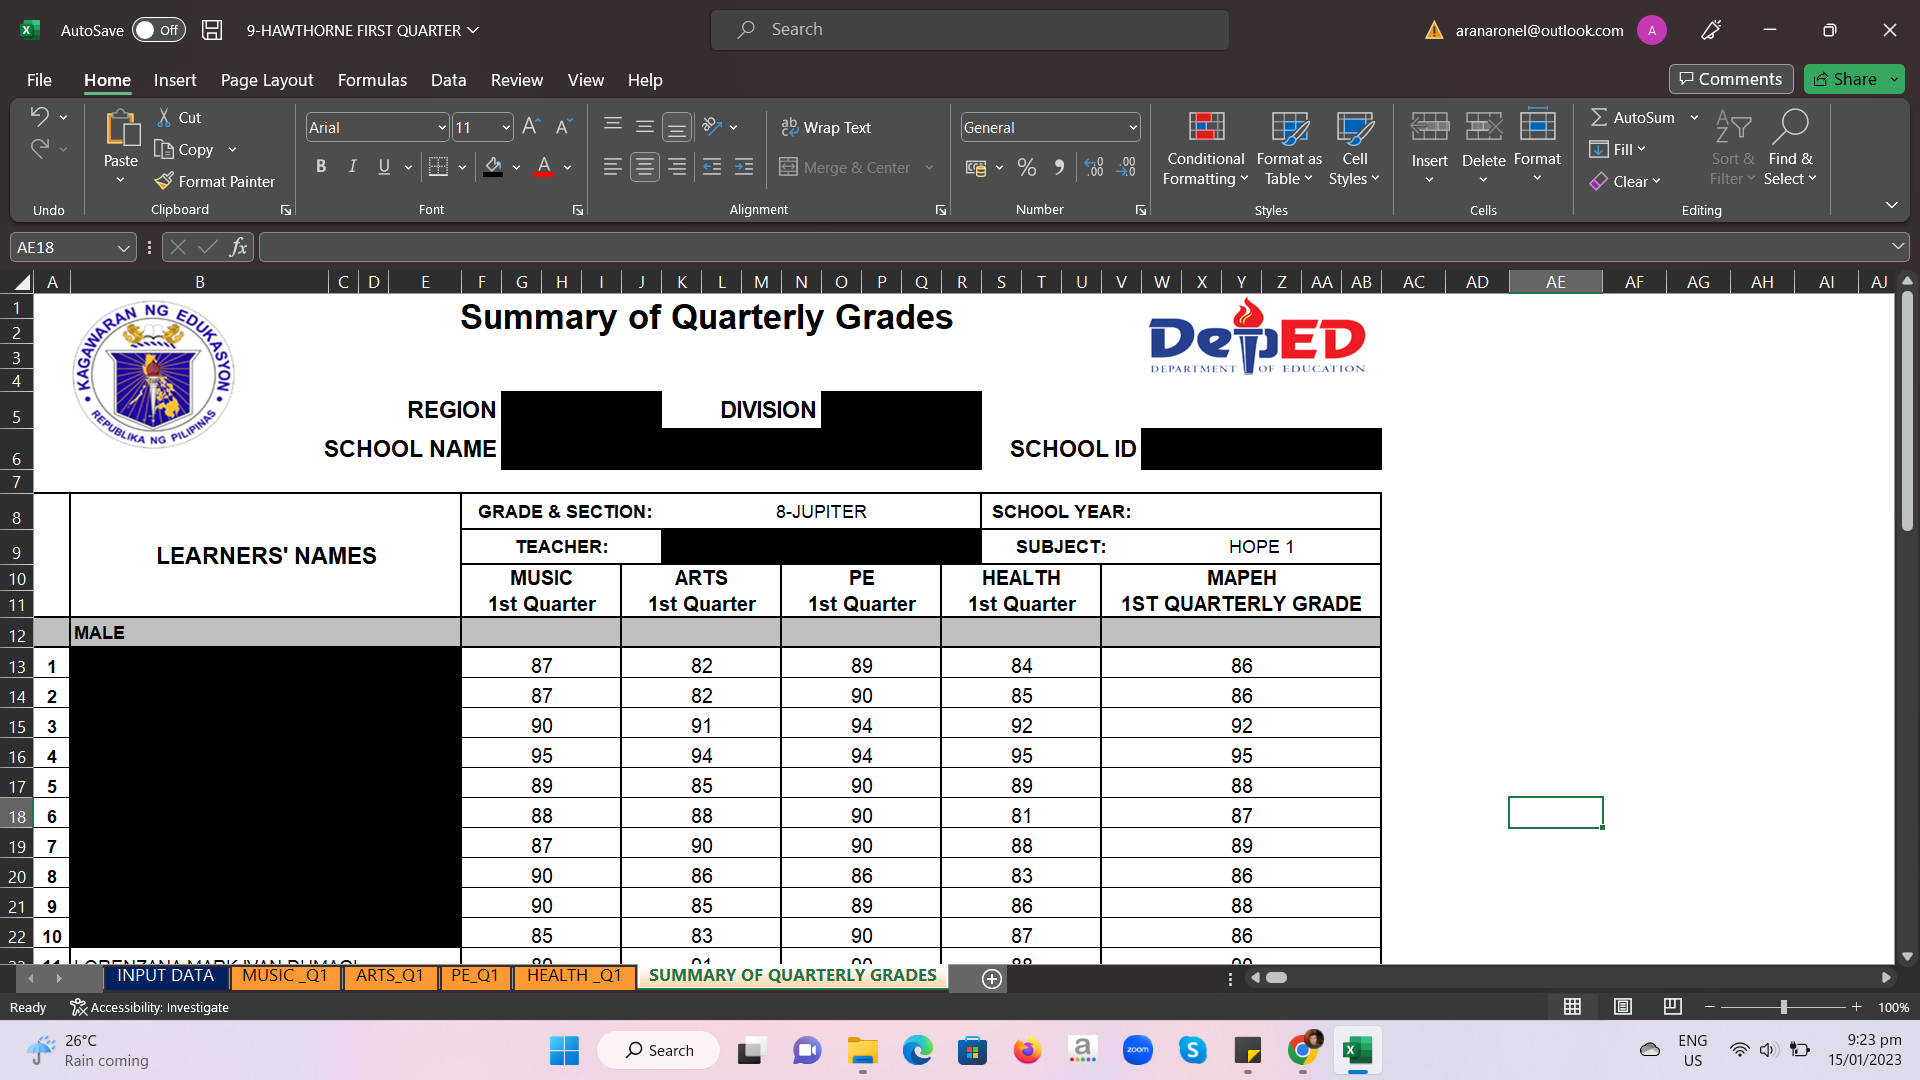The height and width of the screenshot is (1080, 1920).
Task: Toggle the AutoSave switch
Action: pyautogui.click(x=159, y=30)
